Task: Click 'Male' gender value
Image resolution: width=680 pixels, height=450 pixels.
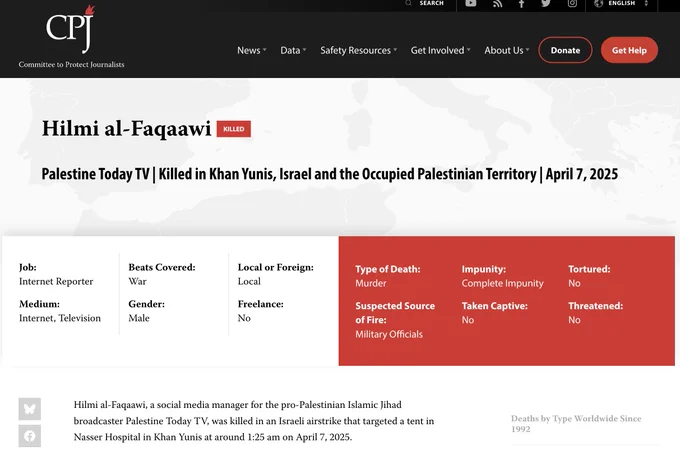Action: (x=139, y=318)
